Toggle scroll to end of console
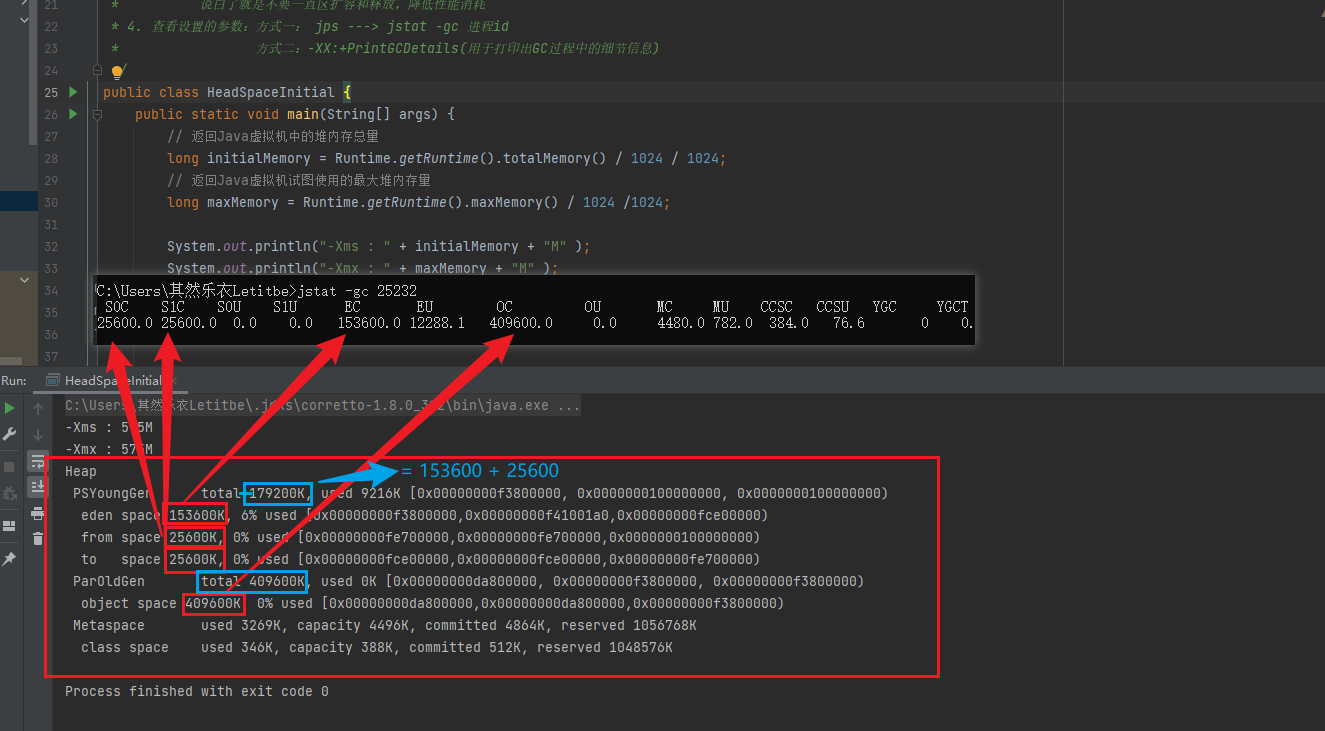Image resolution: width=1325 pixels, height=731 pixels. (38, 487)
